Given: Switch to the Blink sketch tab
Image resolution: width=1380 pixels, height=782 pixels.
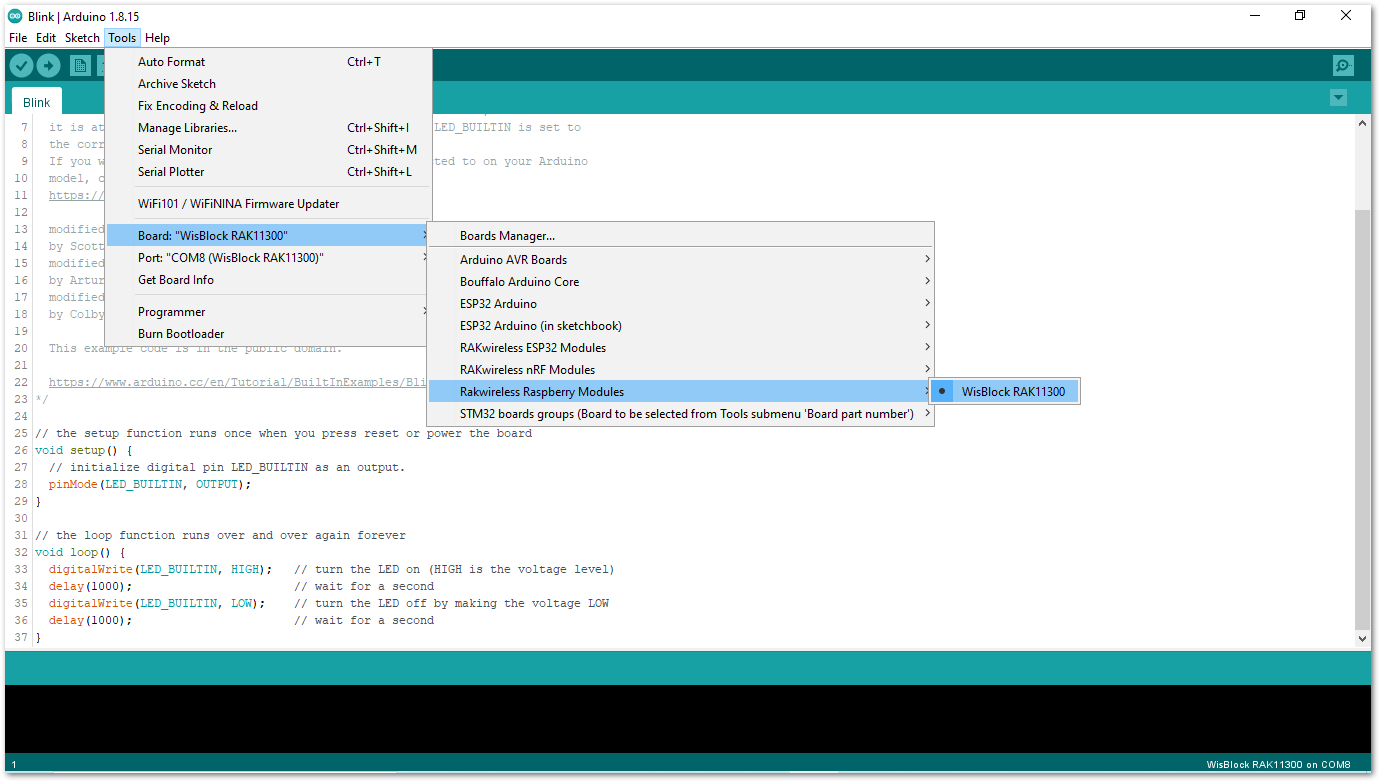Looking at the screenshot, I should (36, 102).
